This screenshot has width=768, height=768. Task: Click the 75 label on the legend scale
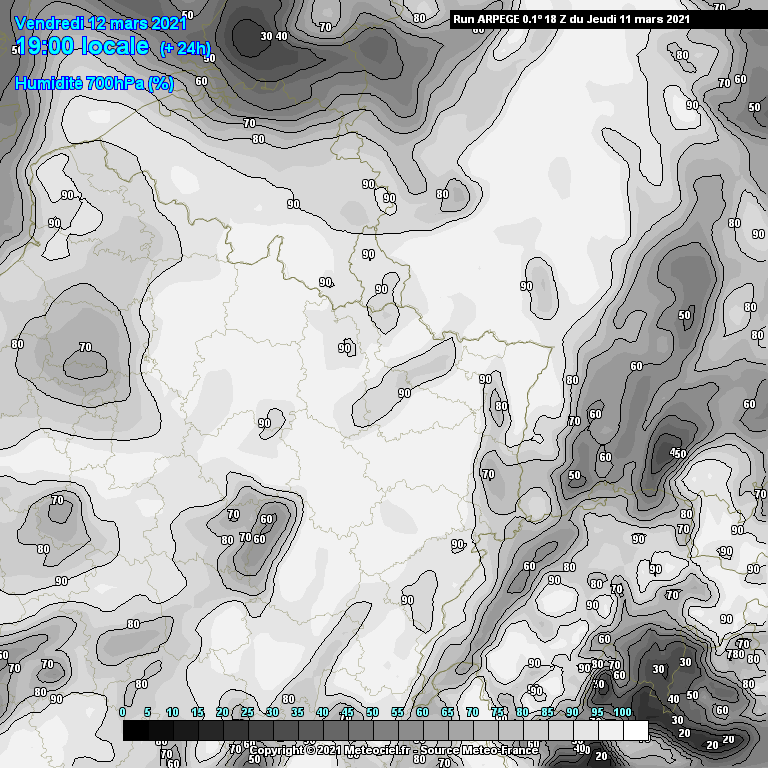tap(497, 712)
